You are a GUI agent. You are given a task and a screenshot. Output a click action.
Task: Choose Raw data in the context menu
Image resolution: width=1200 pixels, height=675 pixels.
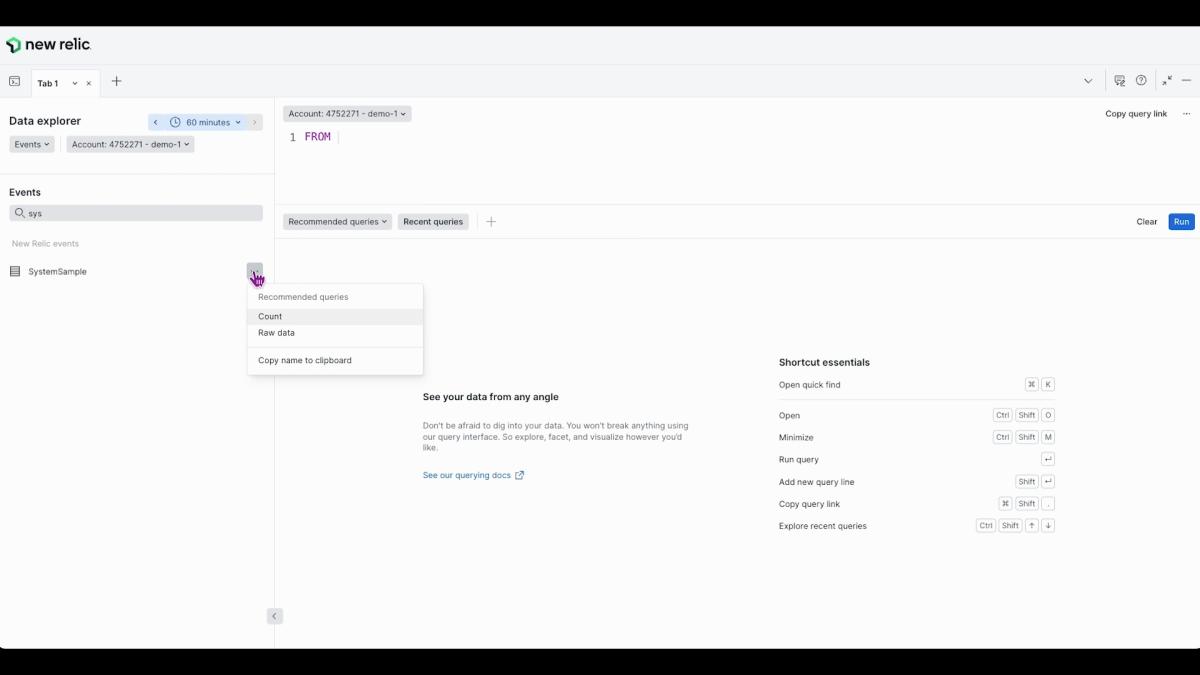(276, 333)
